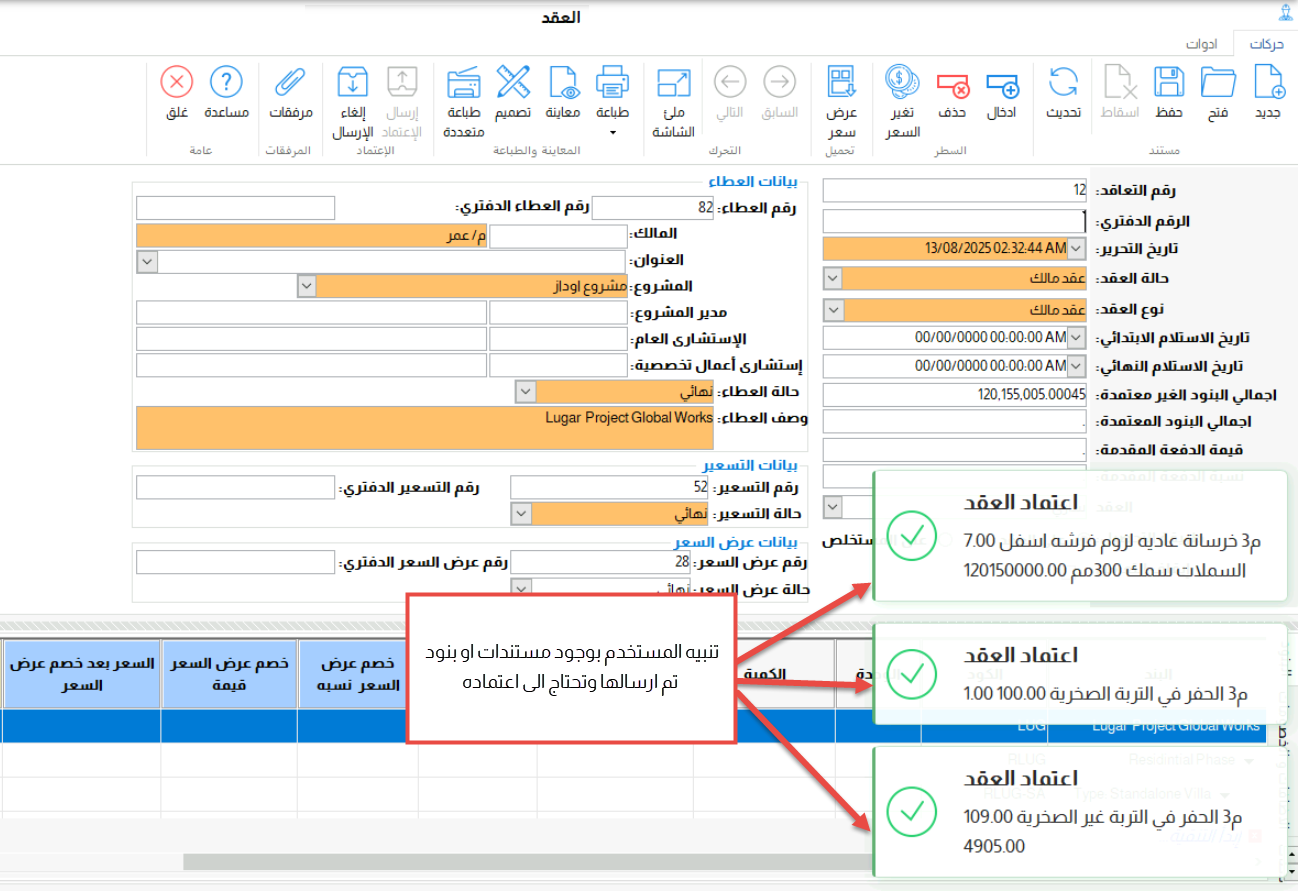Click the معاينة preview icon

click(x=563, y=81)
